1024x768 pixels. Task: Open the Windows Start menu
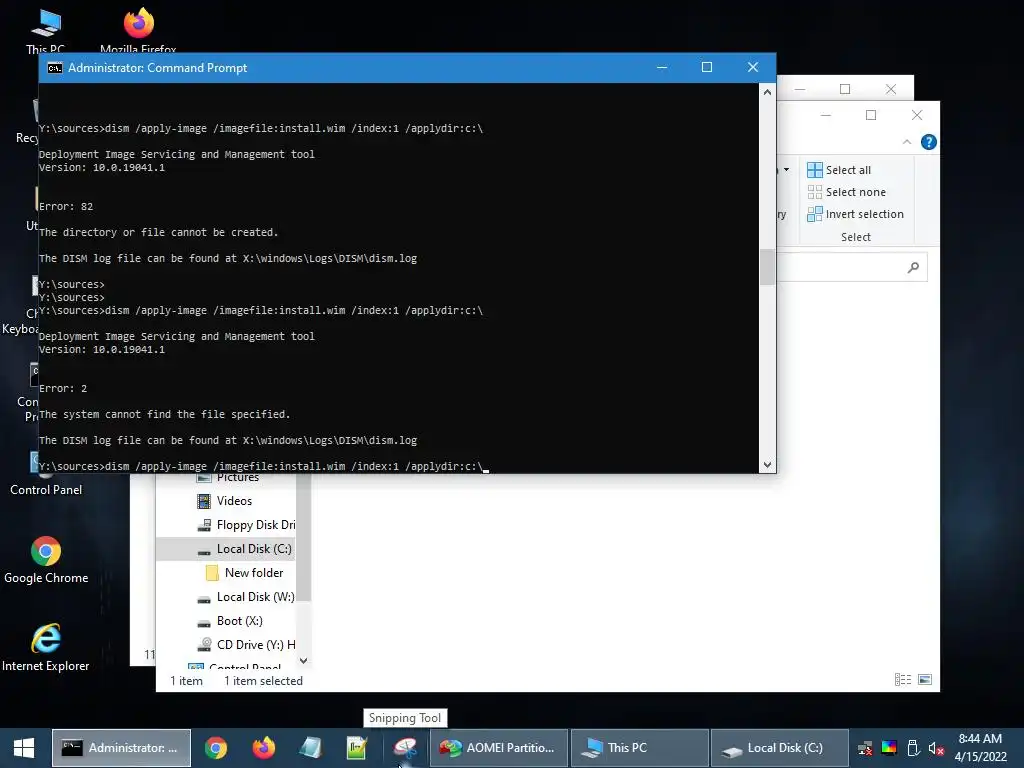[x=24, y=748]
